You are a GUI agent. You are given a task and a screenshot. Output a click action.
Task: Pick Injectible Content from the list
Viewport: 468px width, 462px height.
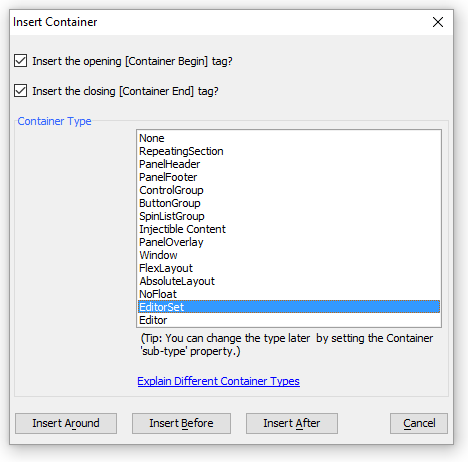(x=289, y=229)
